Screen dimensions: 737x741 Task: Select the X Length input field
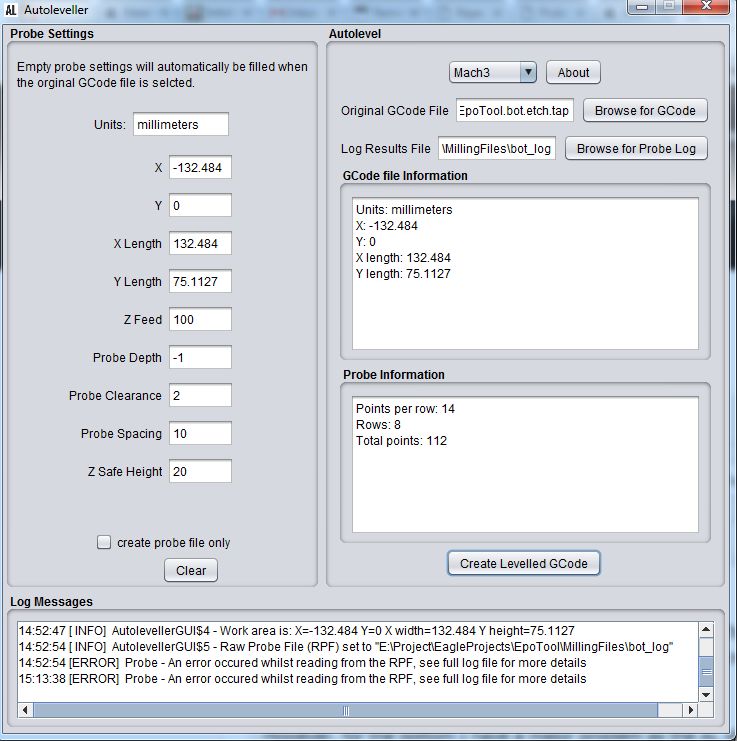pos(200,244)
